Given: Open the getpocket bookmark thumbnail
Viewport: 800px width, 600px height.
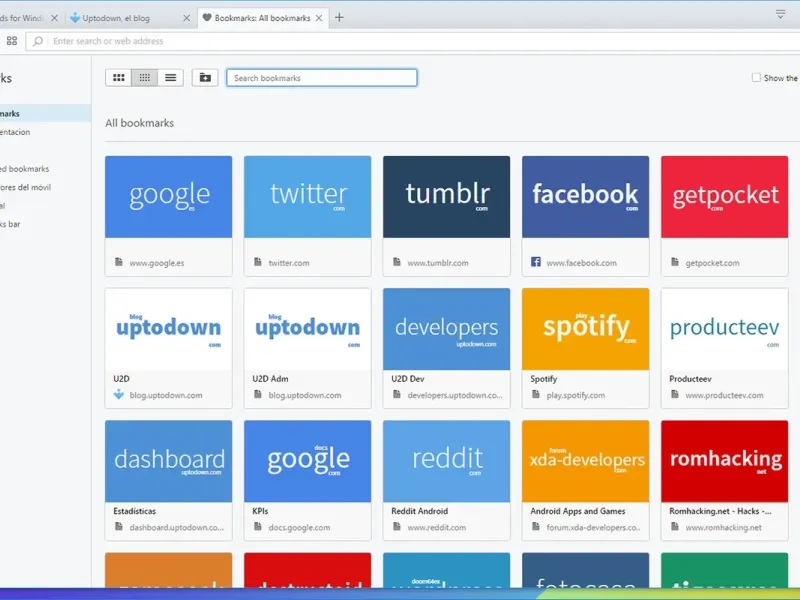Looking at the screenshot, I should [x=724, y=197].
